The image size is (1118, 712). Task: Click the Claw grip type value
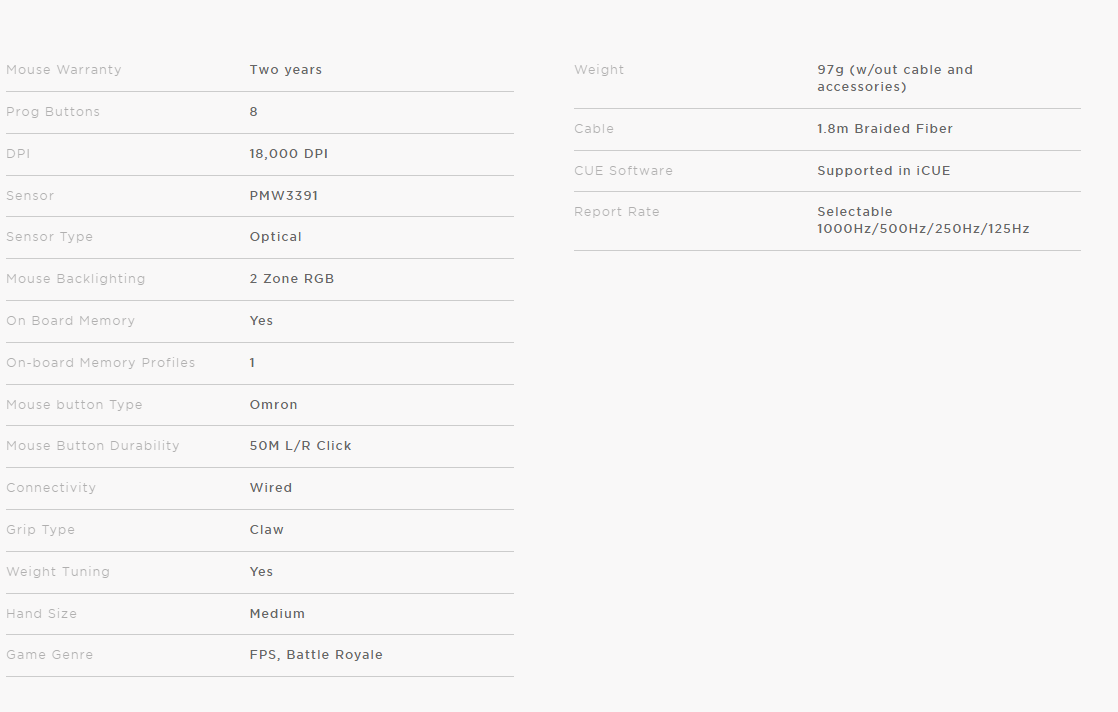267,530
